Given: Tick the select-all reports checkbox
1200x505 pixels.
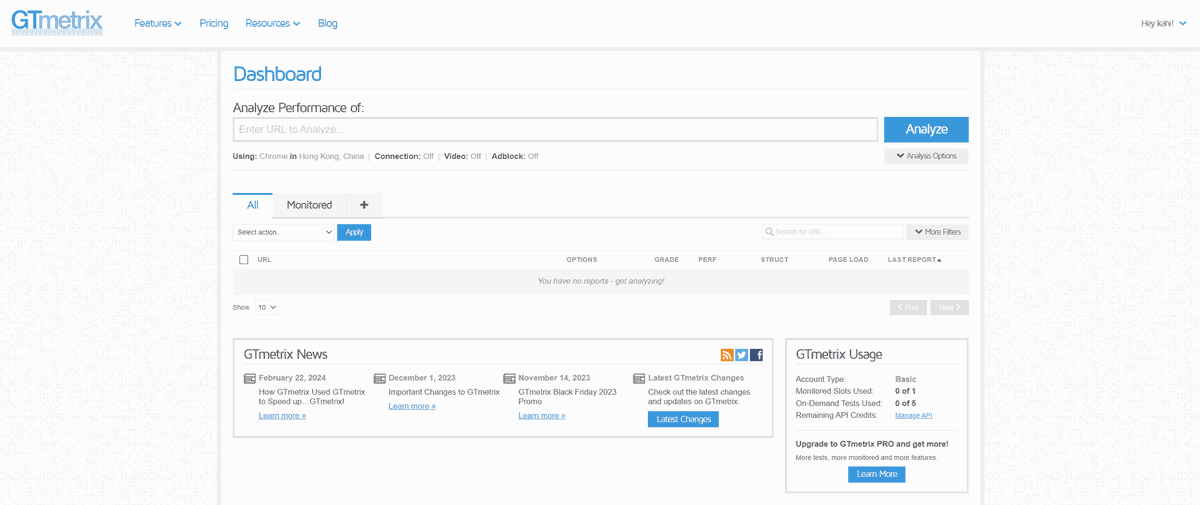Looking at the screenshot, I should click(244, 259).
